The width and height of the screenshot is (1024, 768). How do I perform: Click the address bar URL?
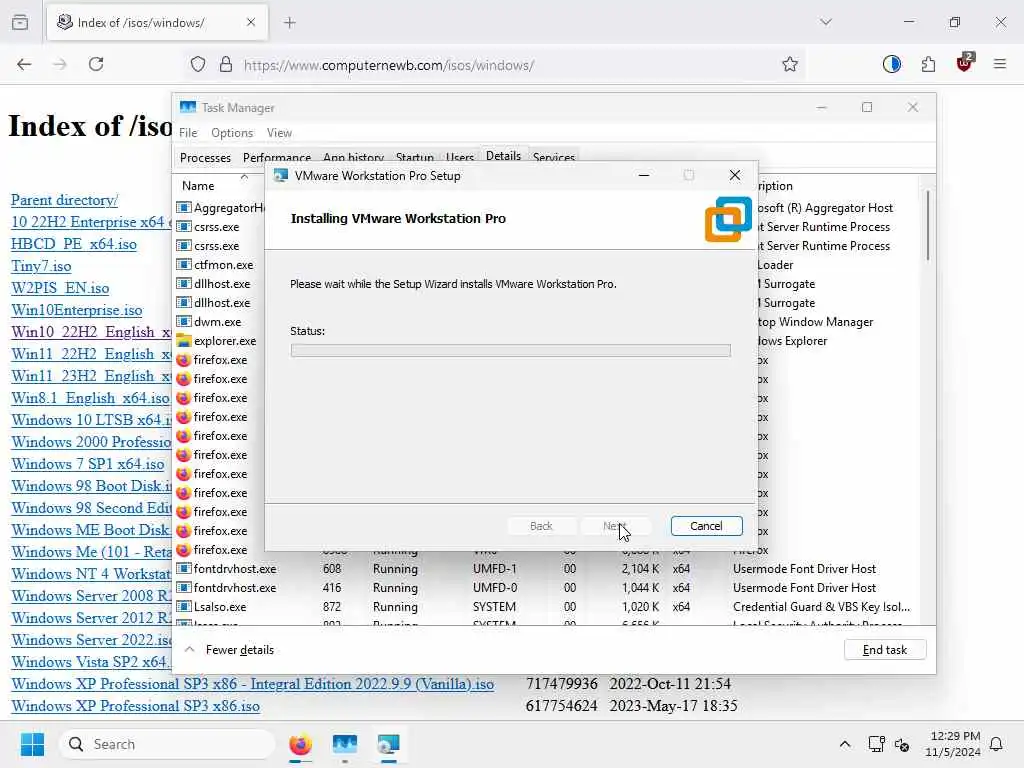[389, 65]
